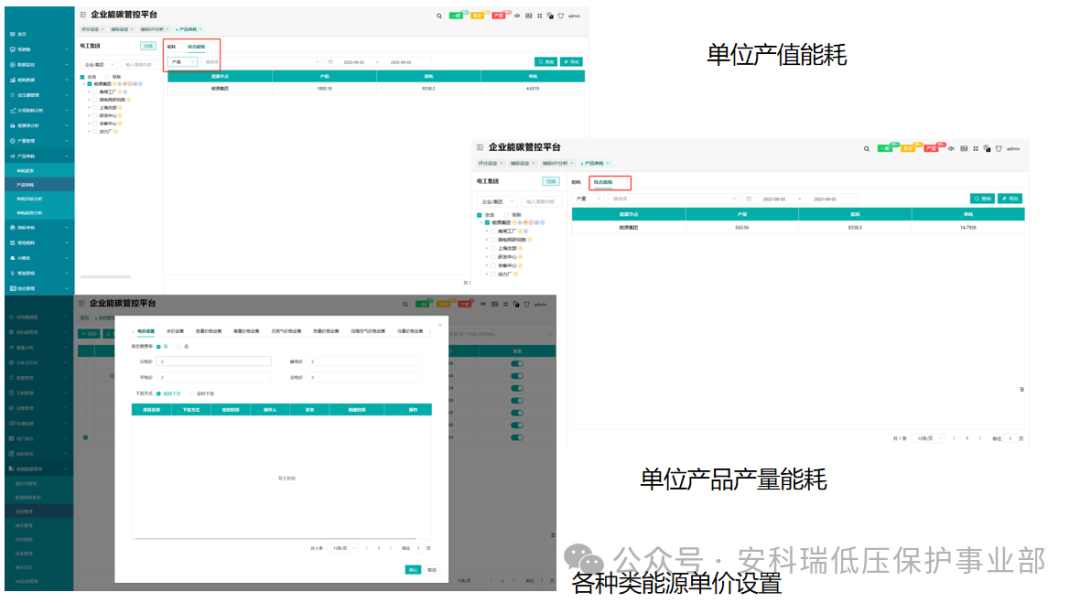Image resolution: width=1080 pixels, height=603 pixels.
Task: Cancel price dialog with 取消 button
Action: tap(432, 570)
